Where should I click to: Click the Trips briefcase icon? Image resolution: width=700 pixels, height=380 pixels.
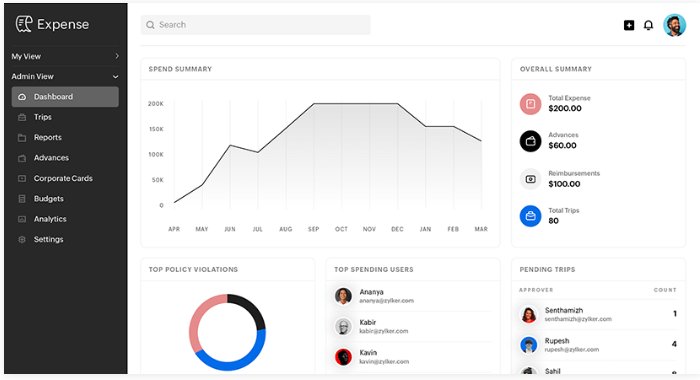coord(22,117)
